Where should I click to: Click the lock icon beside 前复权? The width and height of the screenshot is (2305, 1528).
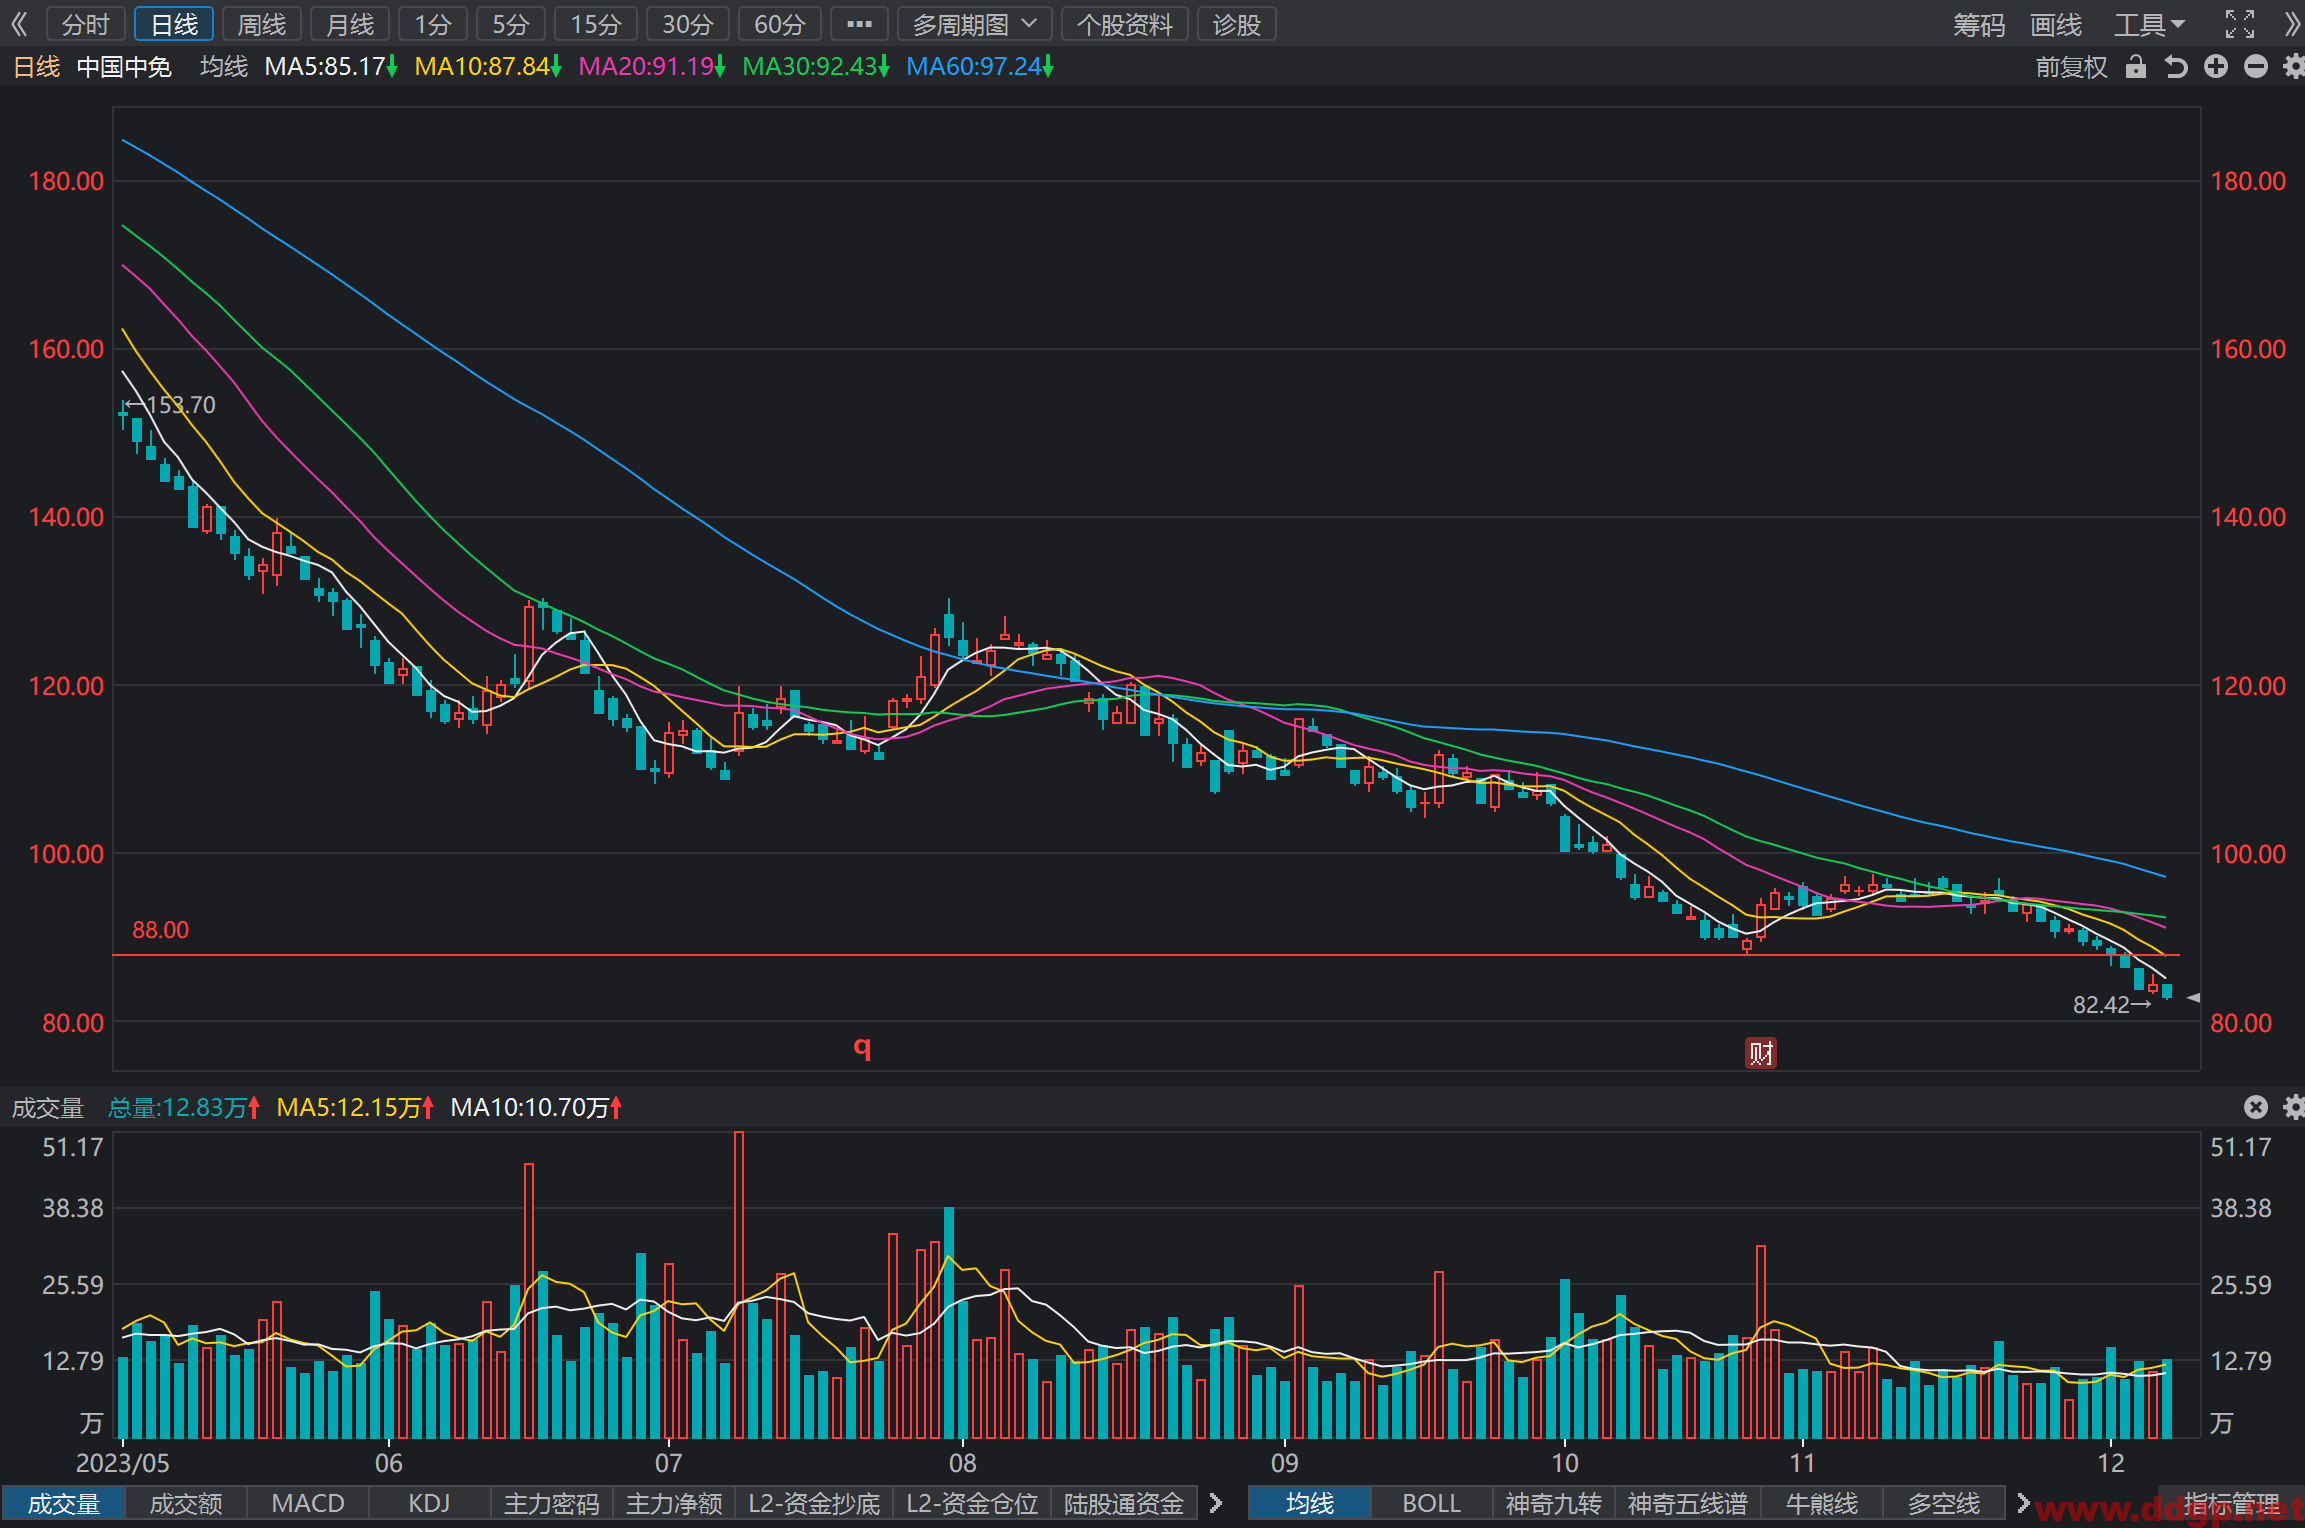(2136, 67)
